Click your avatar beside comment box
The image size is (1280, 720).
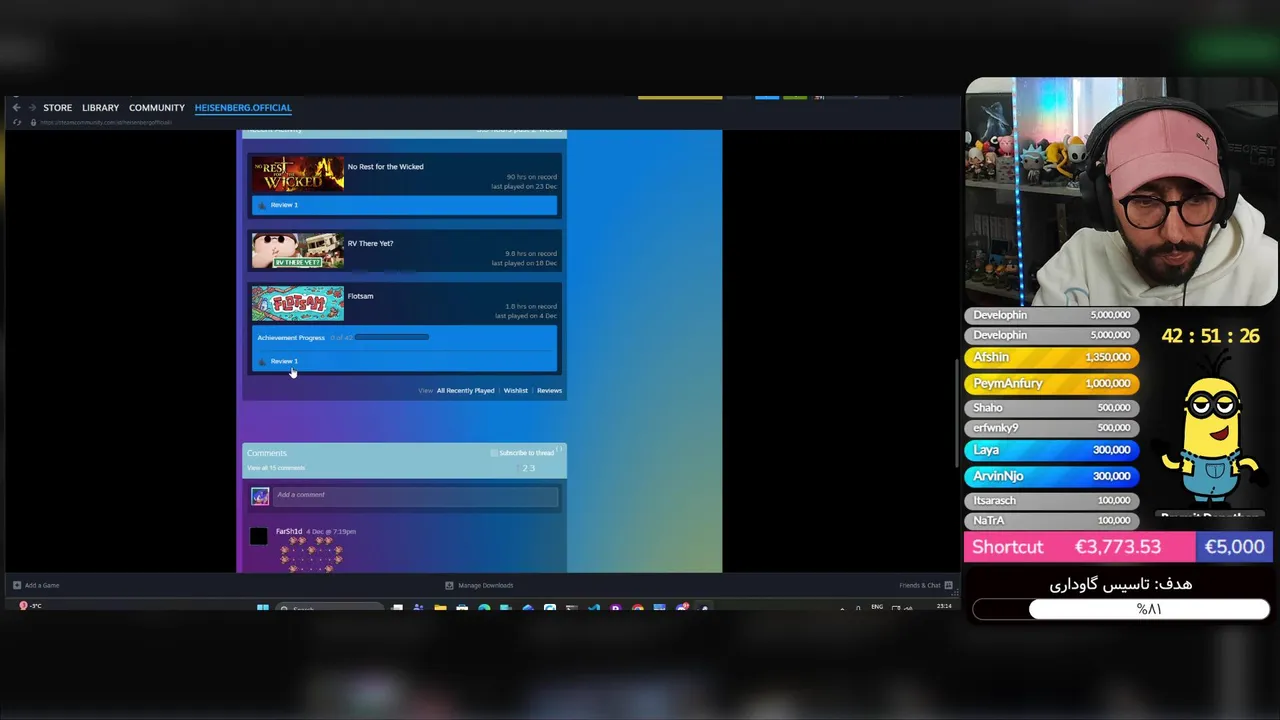click(260, 496)
